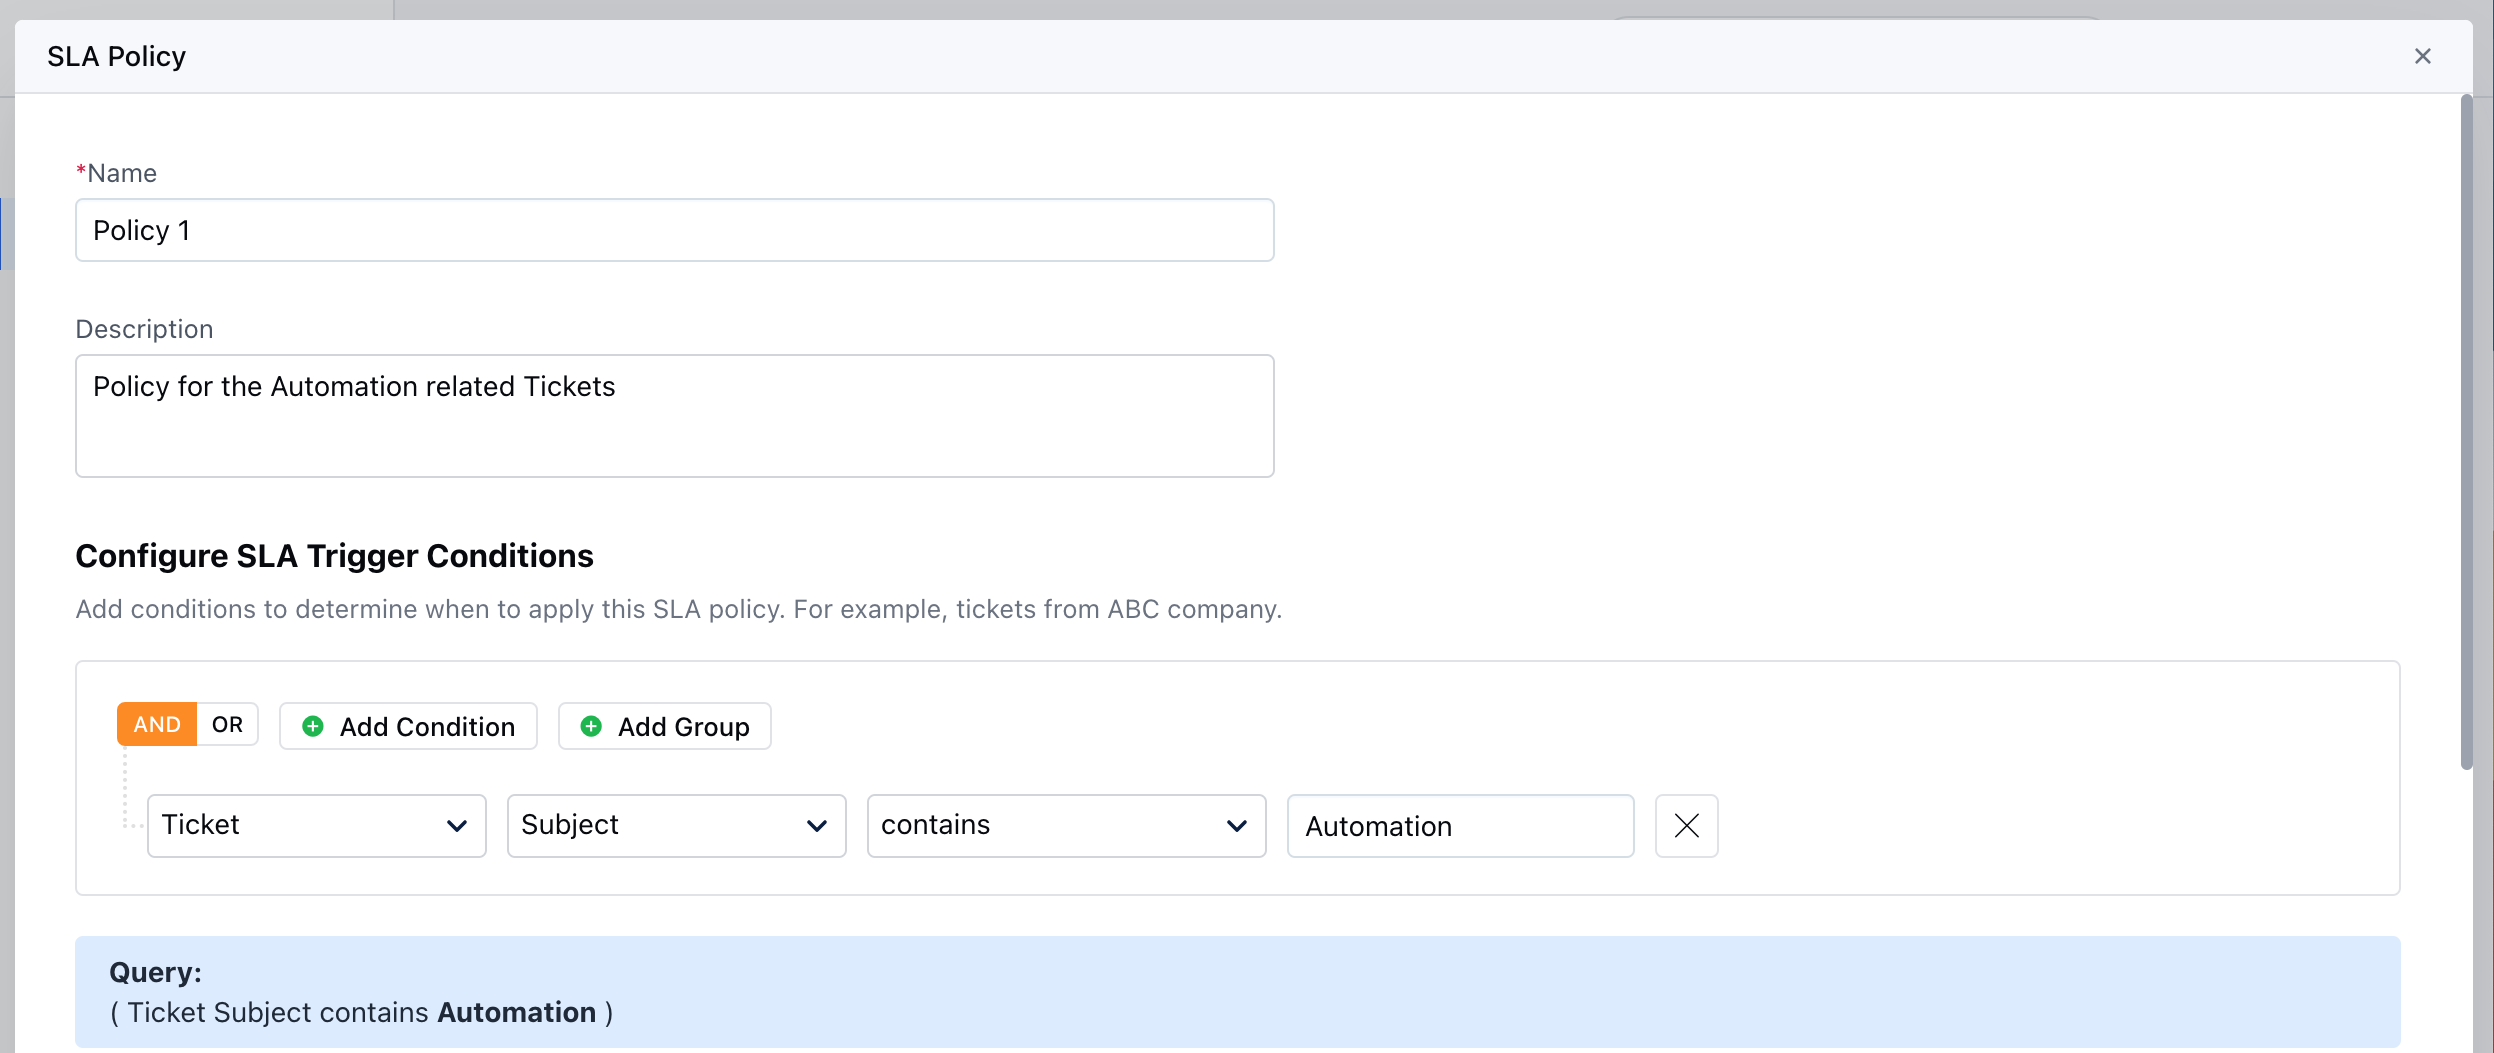Click the chevron arrow in the Subject dropdown
The width and height of the screenshot is (2494, 1053).
tap(817, 826)
